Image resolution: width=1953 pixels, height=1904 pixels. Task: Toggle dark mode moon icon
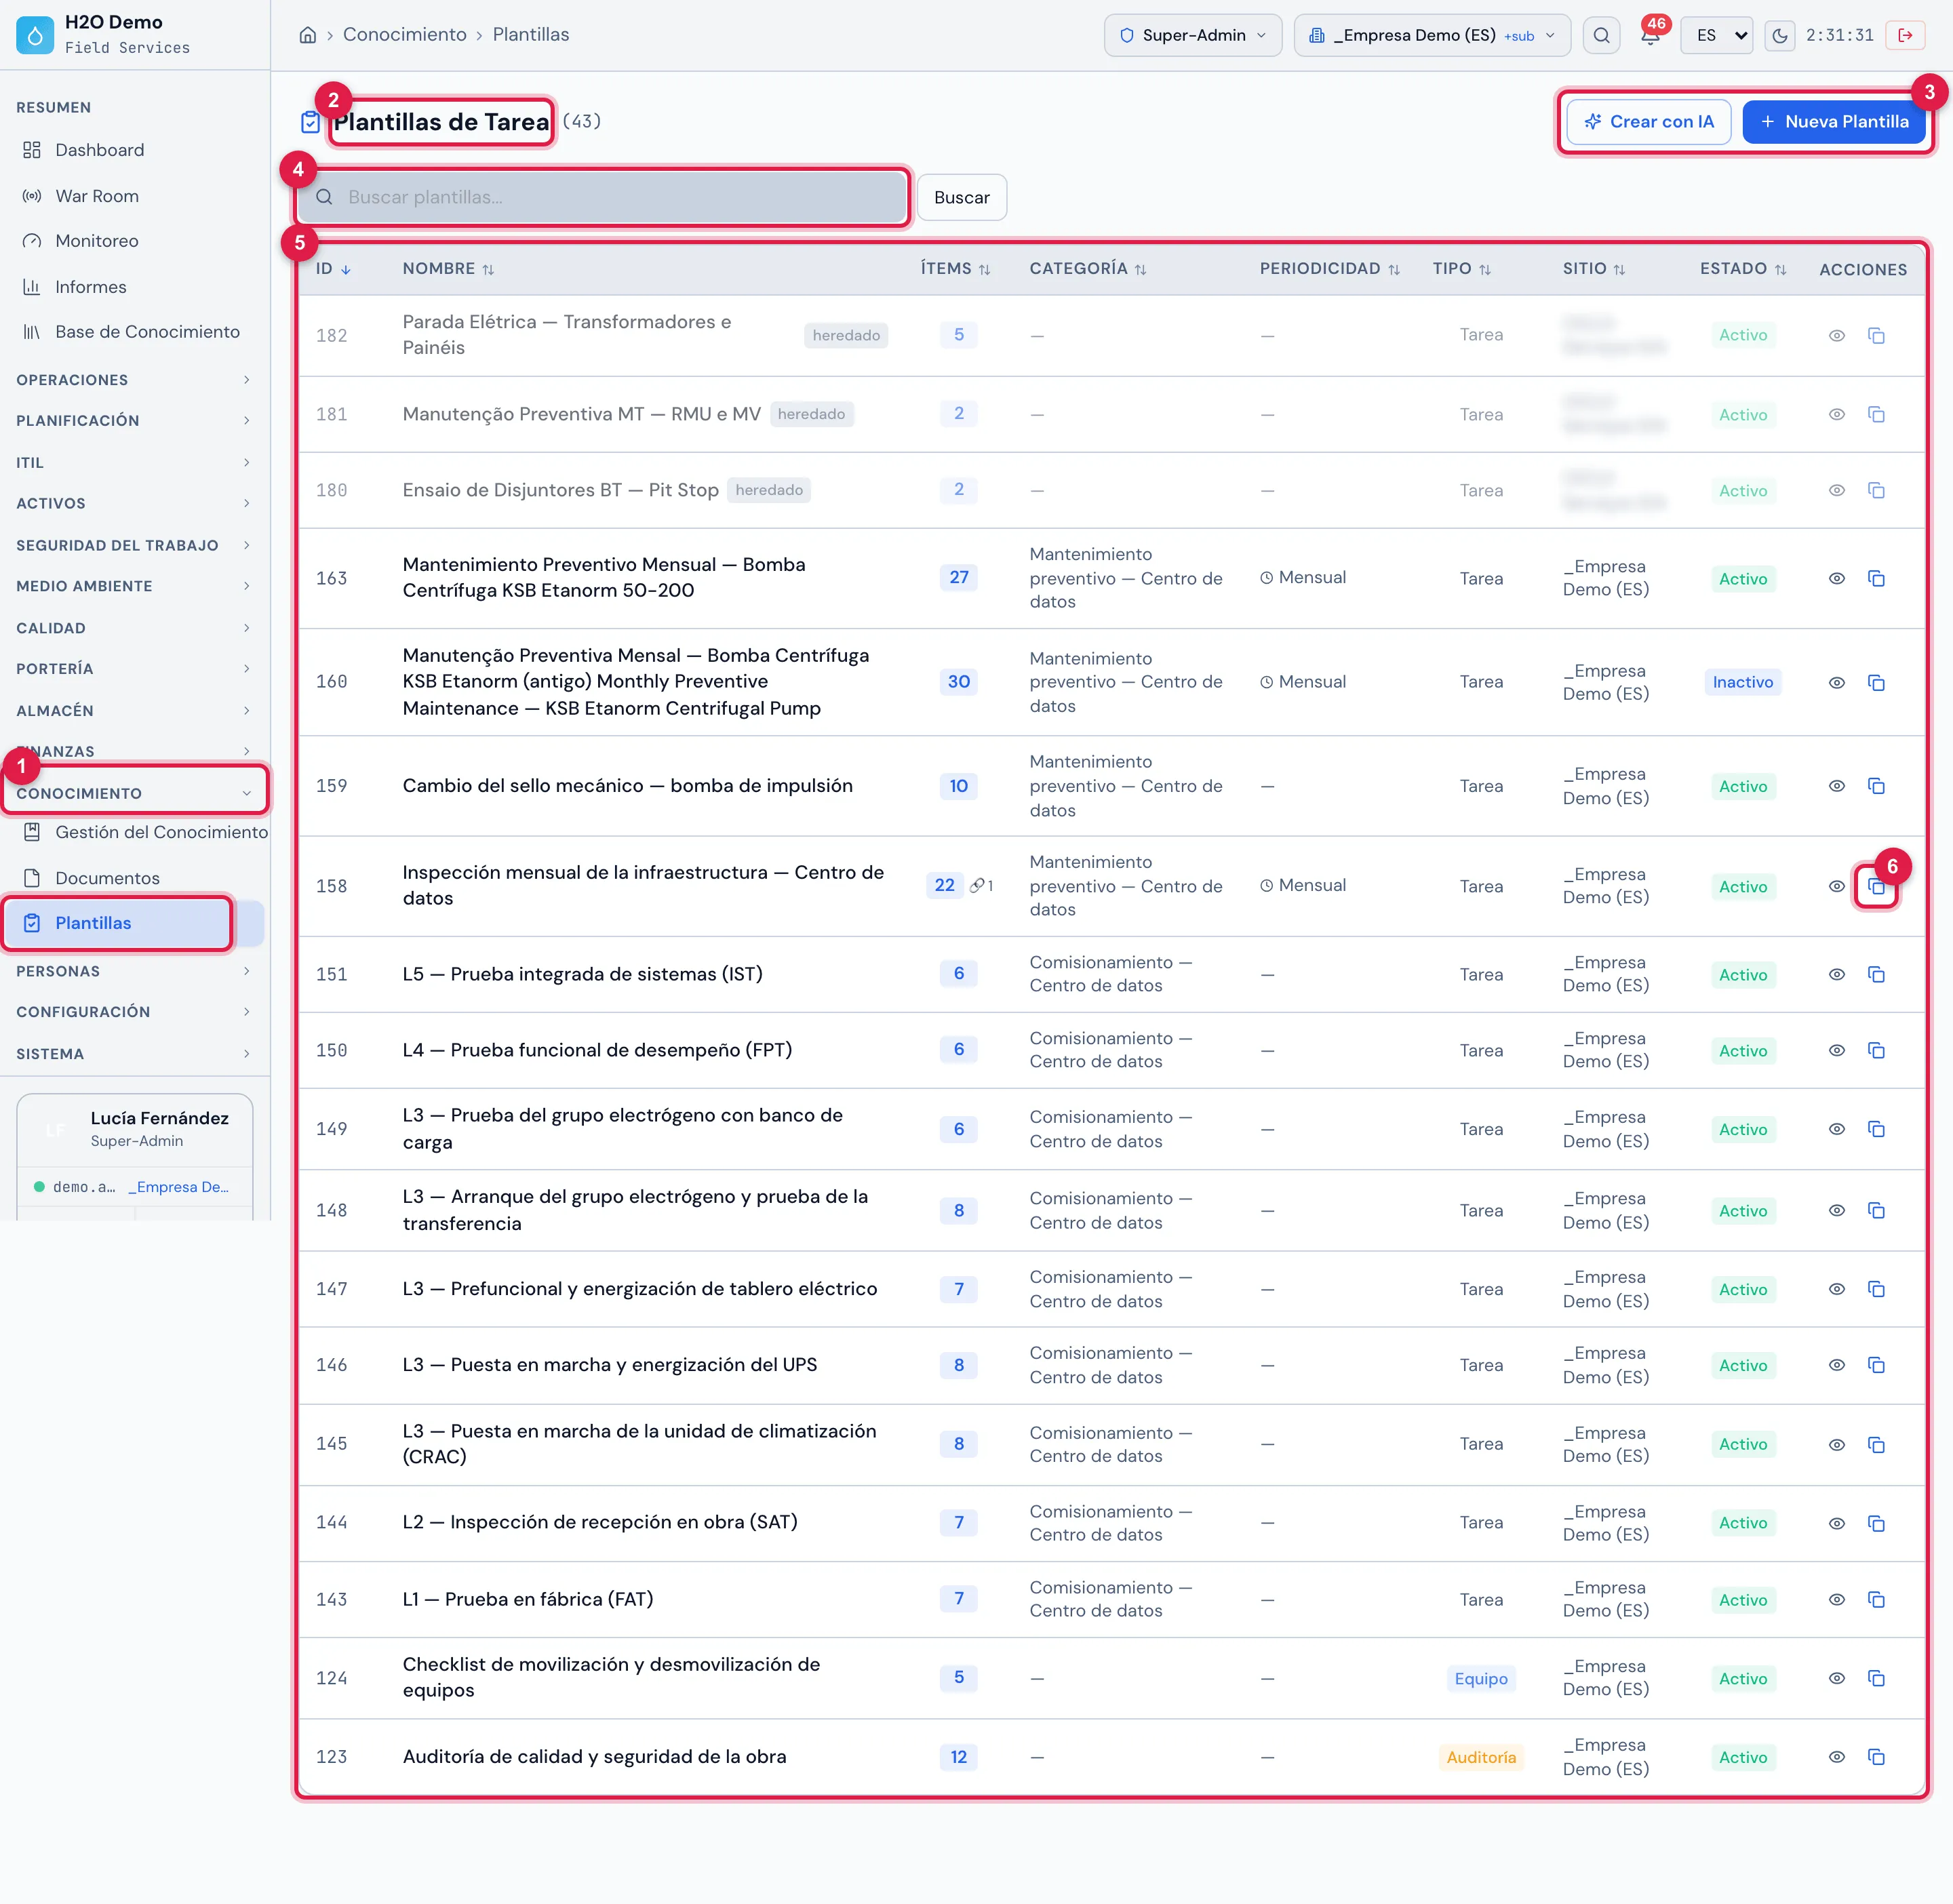coord(1779,36)
